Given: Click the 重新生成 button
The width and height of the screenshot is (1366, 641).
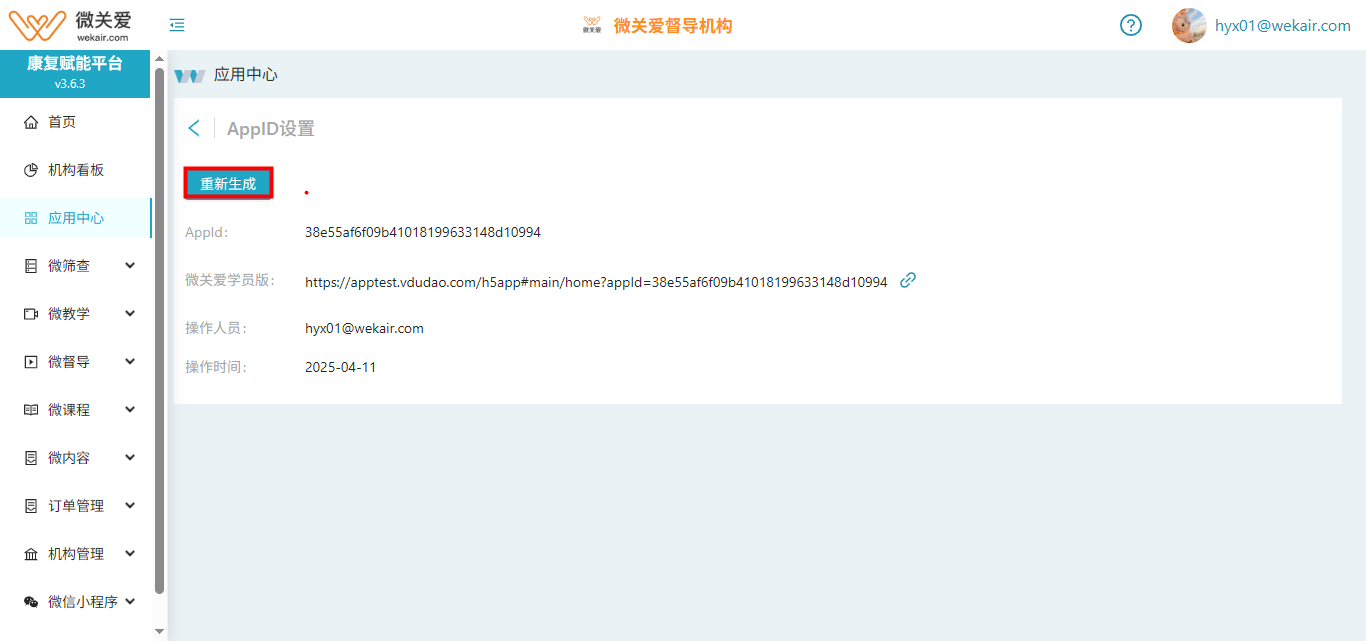Looking at the screenshot, I should [x=228, y=184].
